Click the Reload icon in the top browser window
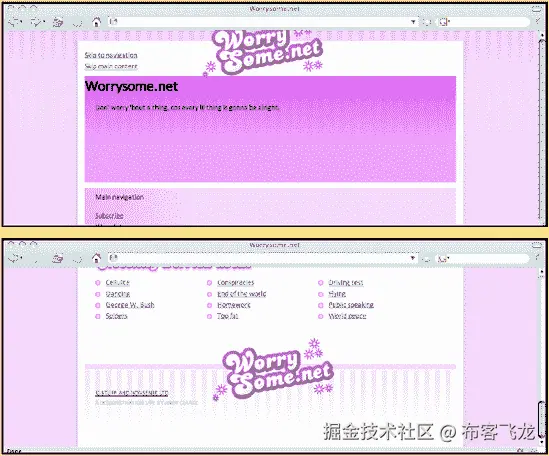Image resolution: width=549 pixels, height=456 pixels. pyautogui.click(x=58, y=23)
